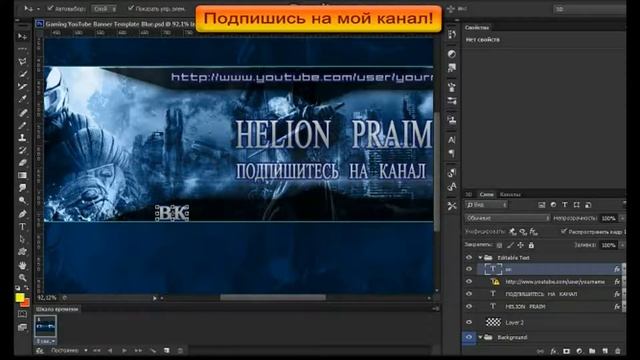Select the Eraser tool

tap(22, 163)
